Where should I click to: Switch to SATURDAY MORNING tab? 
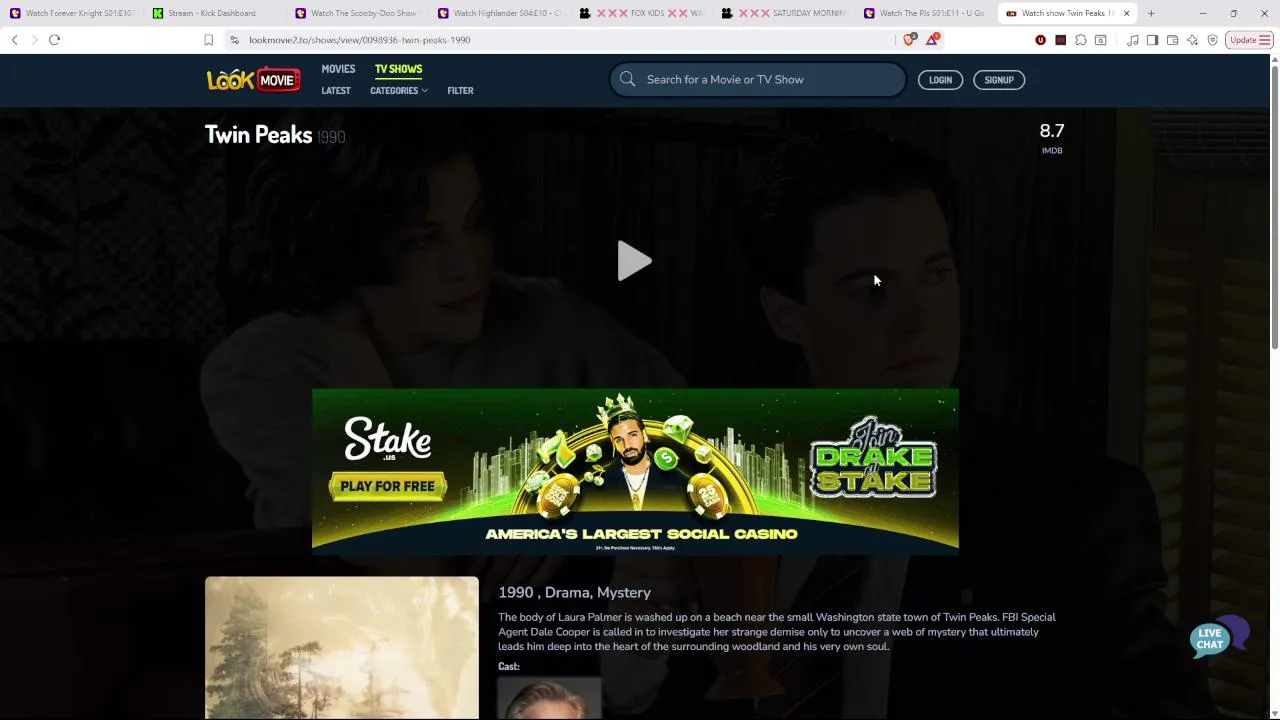click(x=784, y=13)
